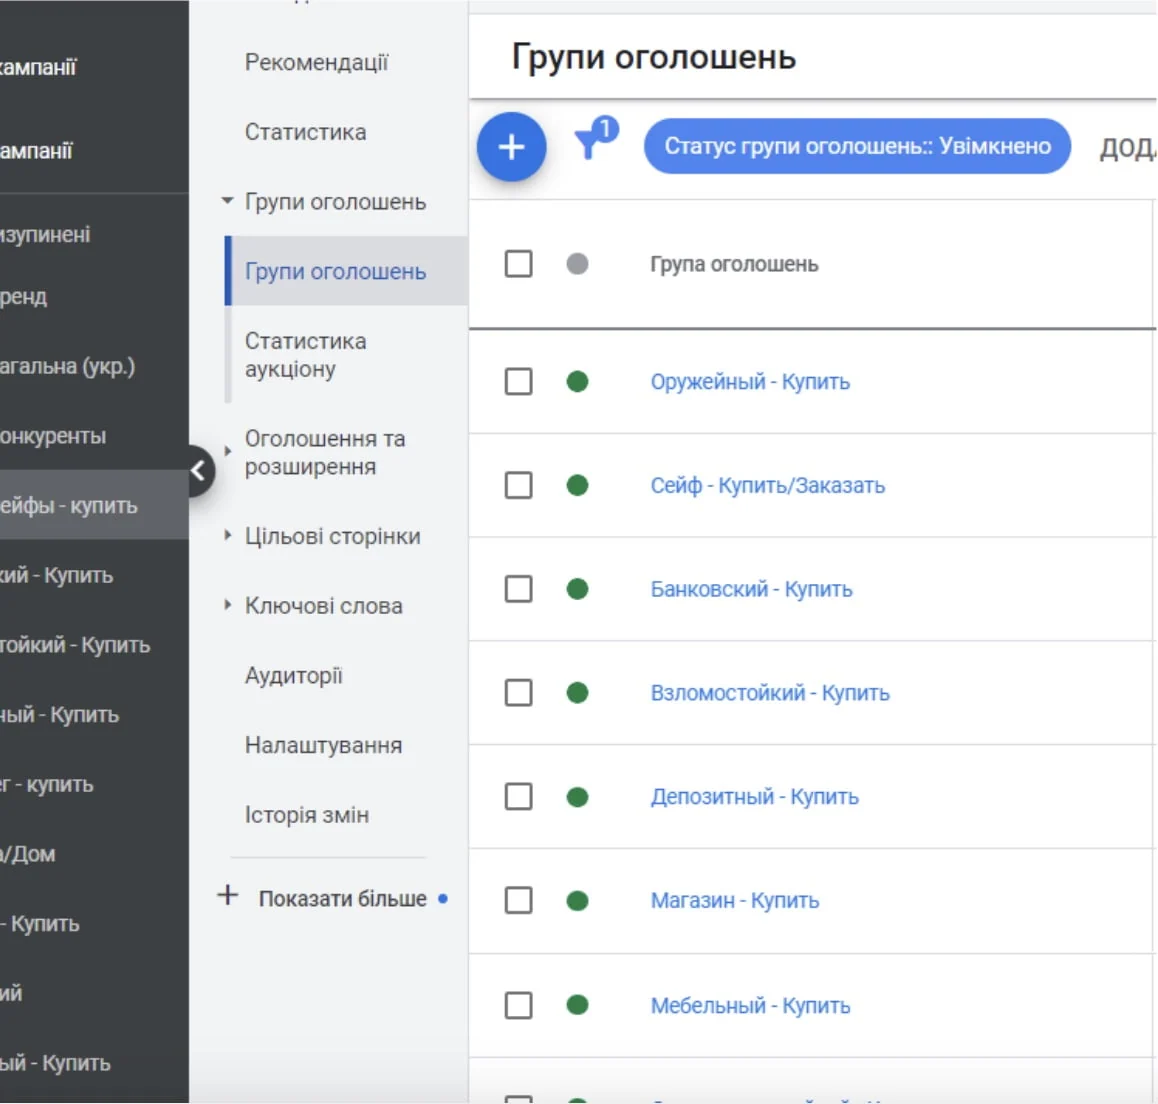Check the box for Взломостойкий - Купить
Image resolution: width=1158 pixels, height=1104 pixels.
tap(518, 693)
